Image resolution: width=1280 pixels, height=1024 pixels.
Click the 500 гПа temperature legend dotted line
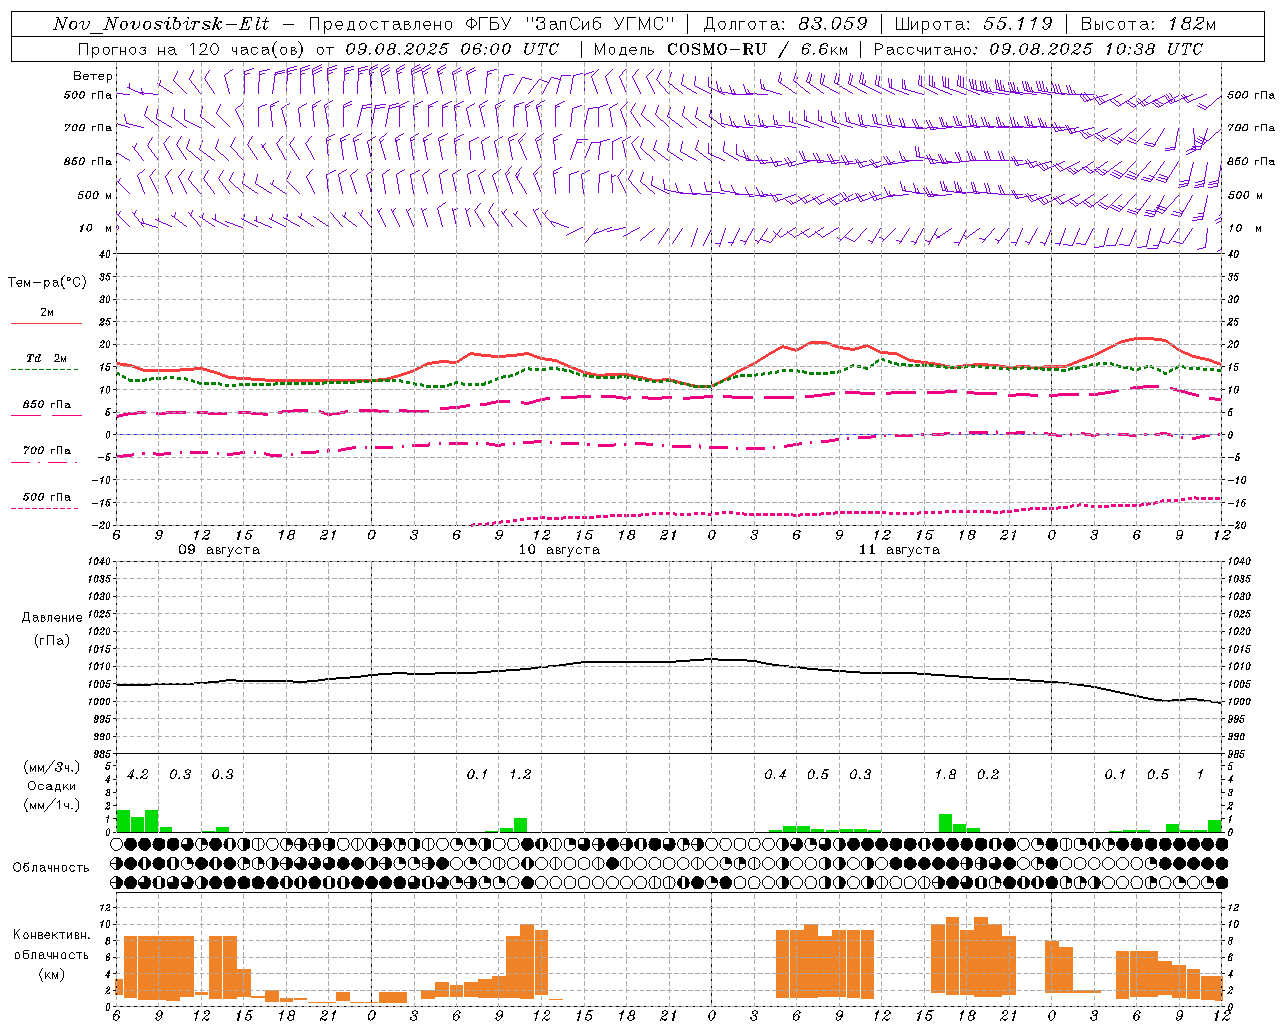44,509
